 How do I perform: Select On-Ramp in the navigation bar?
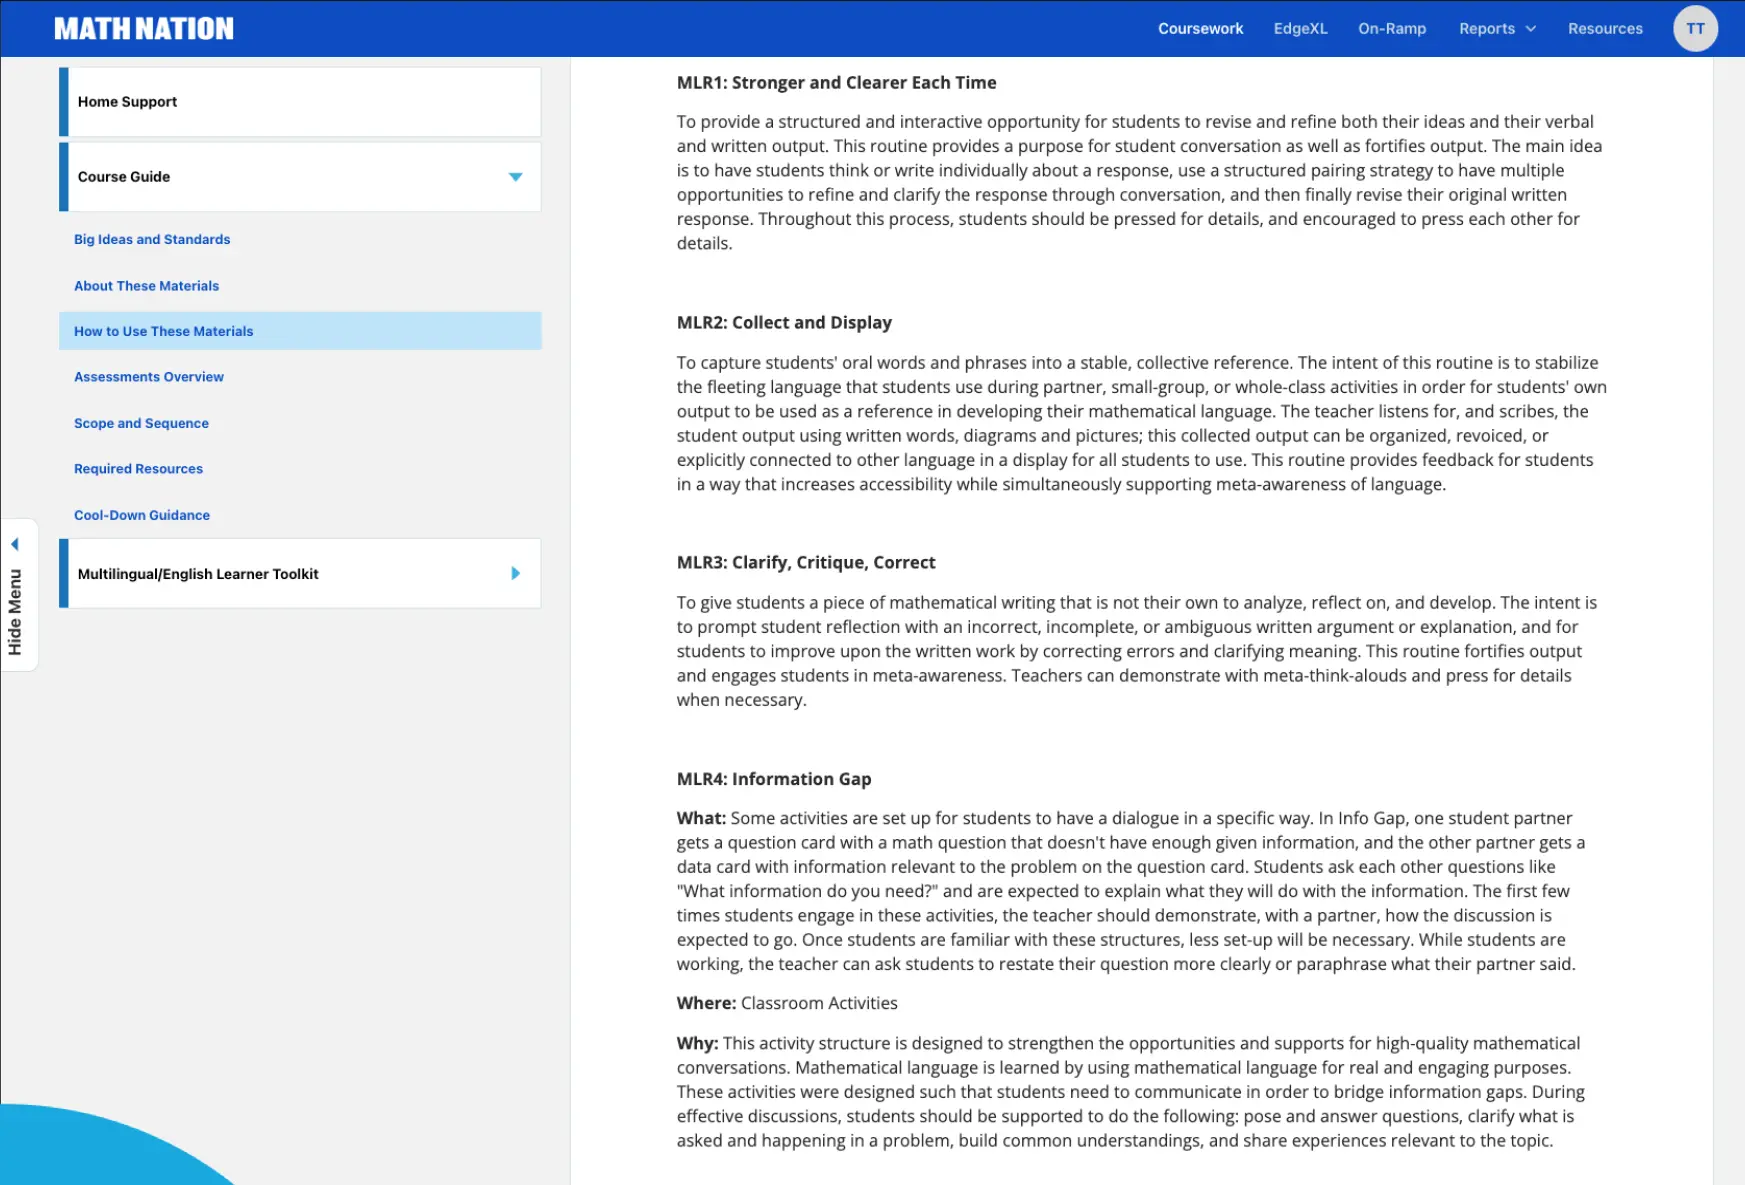(1391, 29)
